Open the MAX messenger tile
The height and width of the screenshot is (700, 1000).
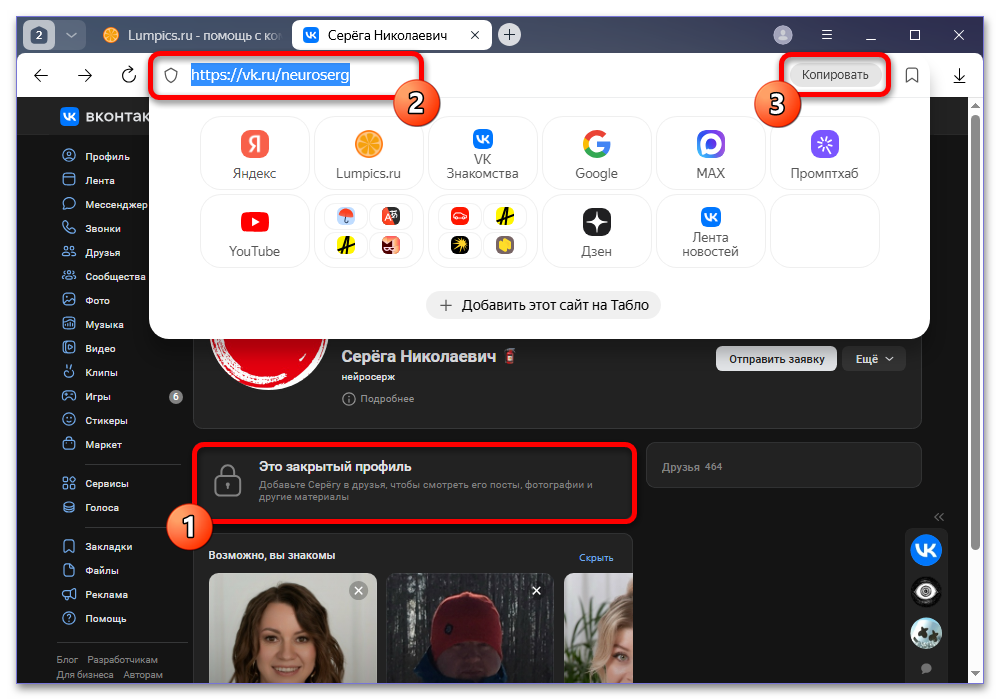click(710, 153)
